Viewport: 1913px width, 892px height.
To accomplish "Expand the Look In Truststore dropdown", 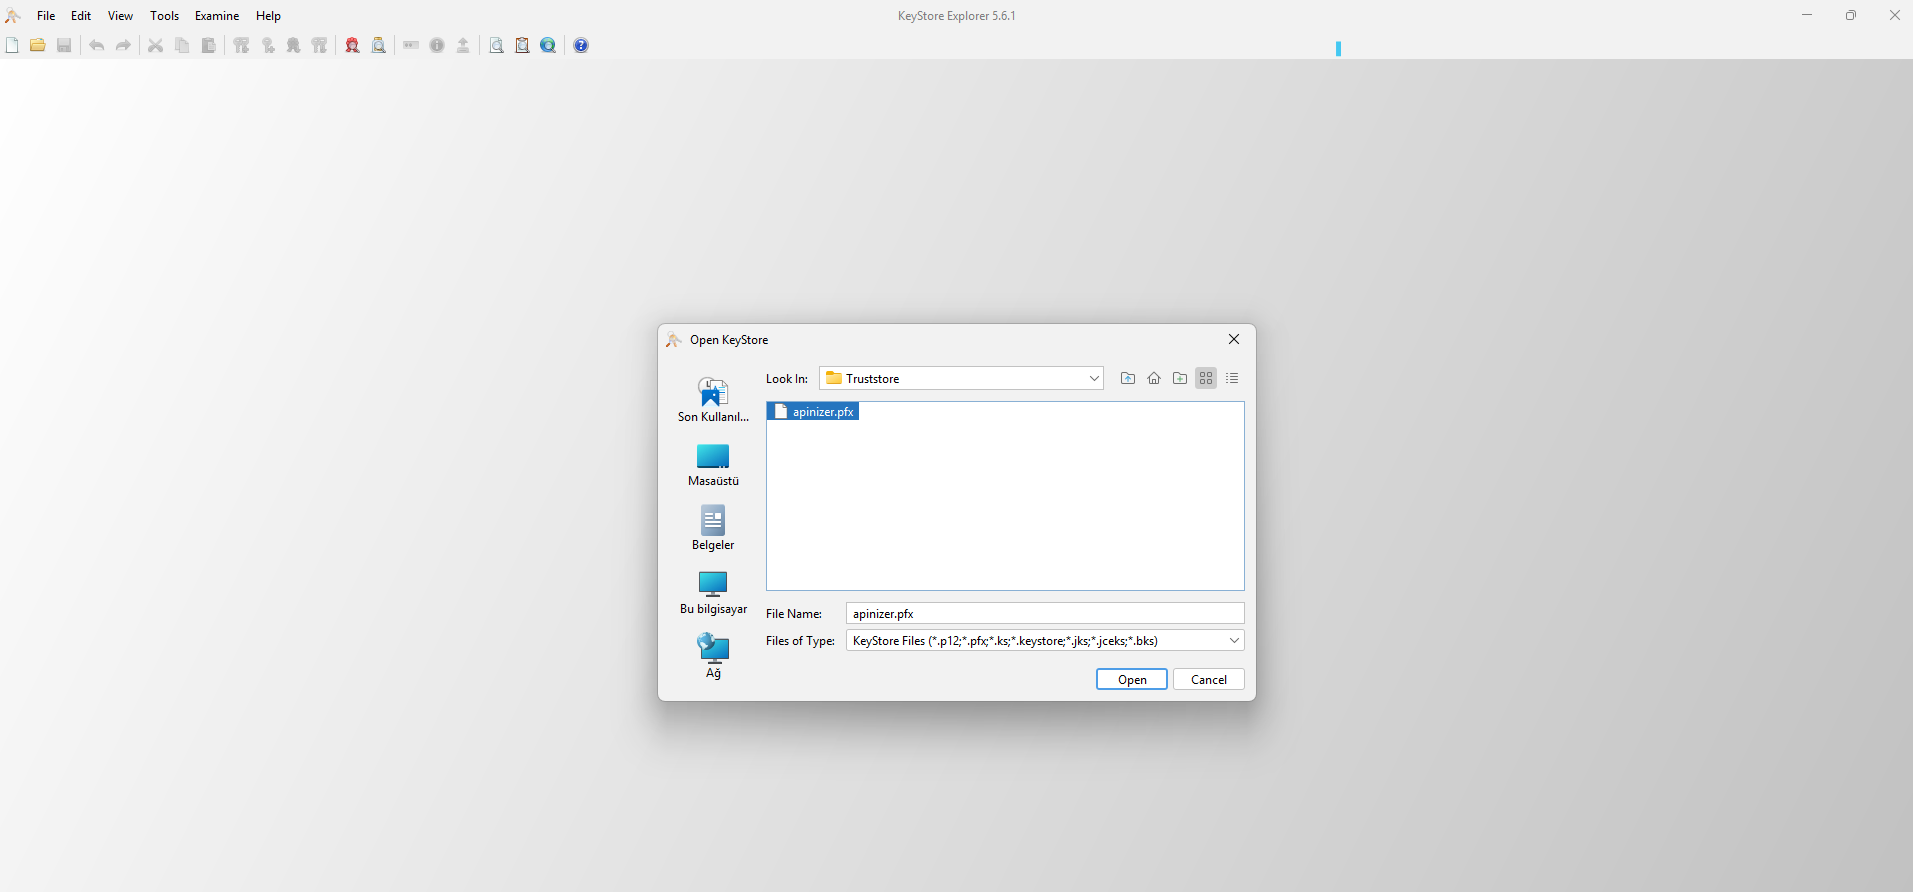I will click(1094, 378).
